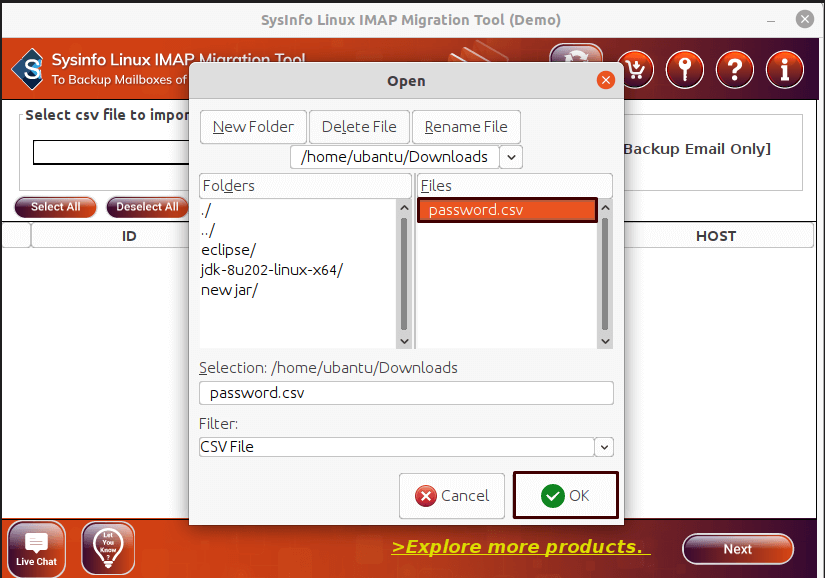Click the Next button
Screen dimensions: 825x578
738,549
